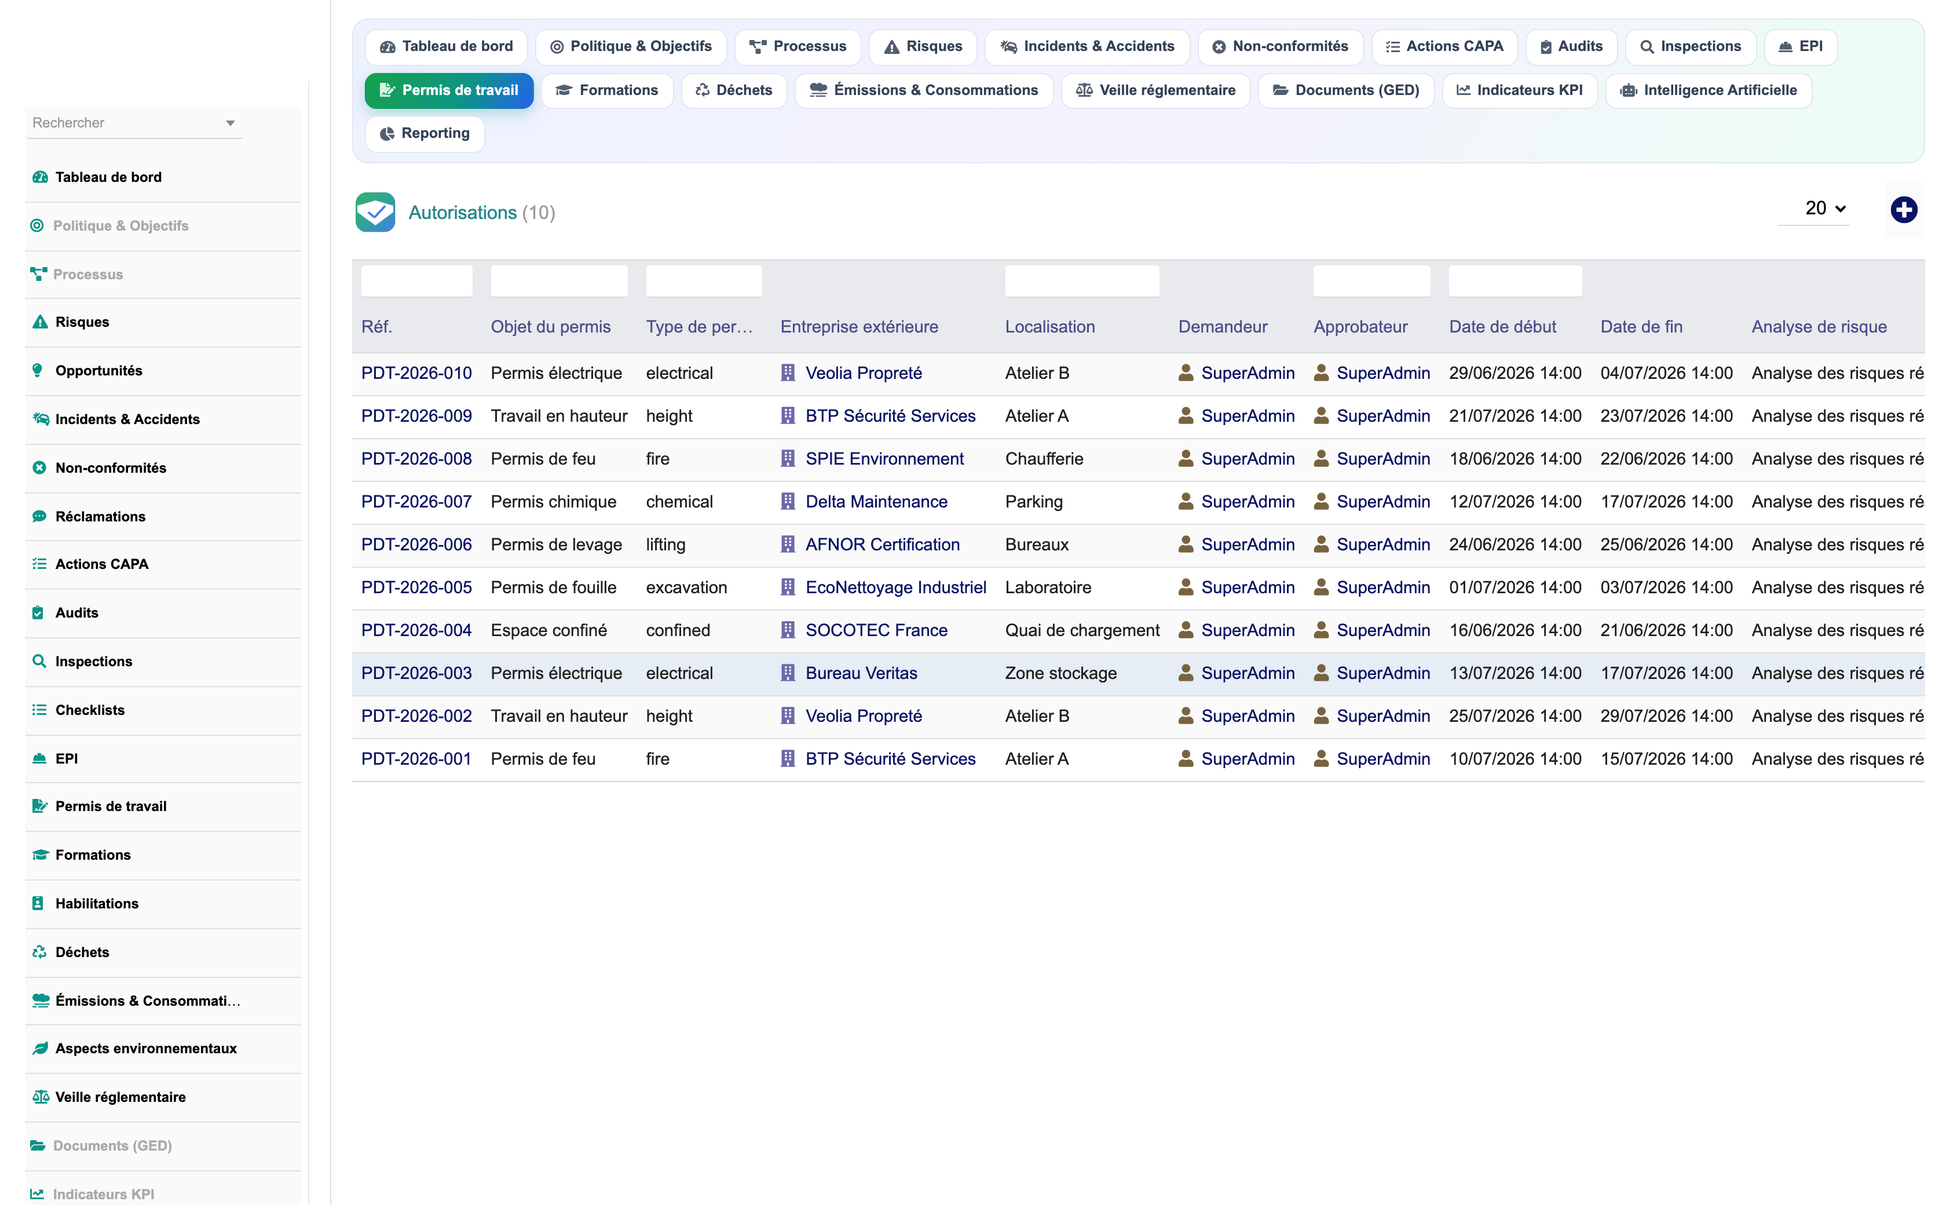Click the Incidents & Accidents icon in sidebar
Viewport: 1946px width, 1205px height.
(40, 419)
